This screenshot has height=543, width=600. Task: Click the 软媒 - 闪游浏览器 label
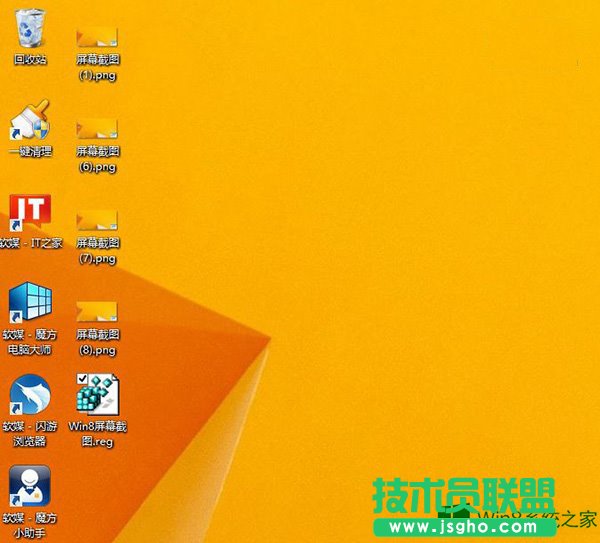tap(30, 434)
